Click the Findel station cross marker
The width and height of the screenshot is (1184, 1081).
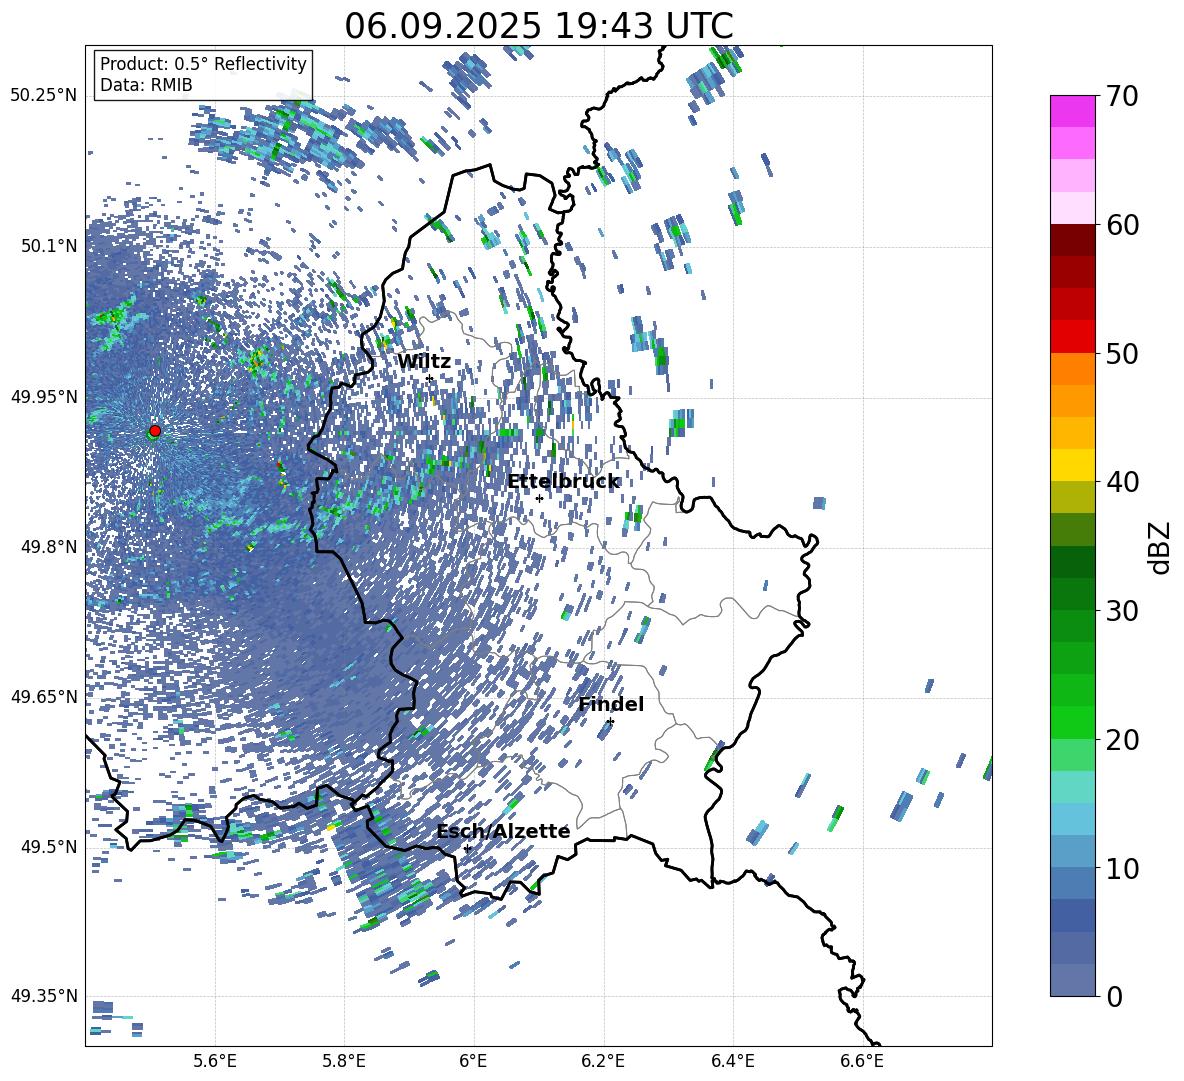pos(610,722)
